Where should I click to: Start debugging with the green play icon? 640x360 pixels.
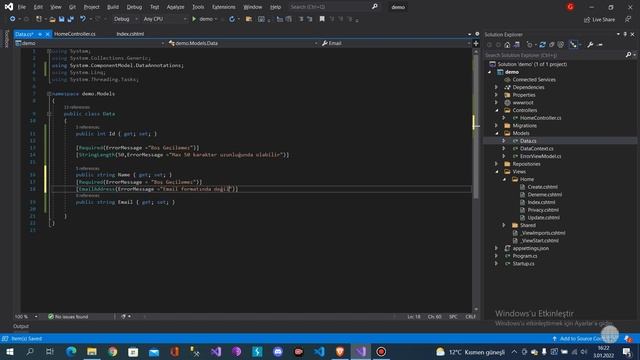[x=194, y=19]
